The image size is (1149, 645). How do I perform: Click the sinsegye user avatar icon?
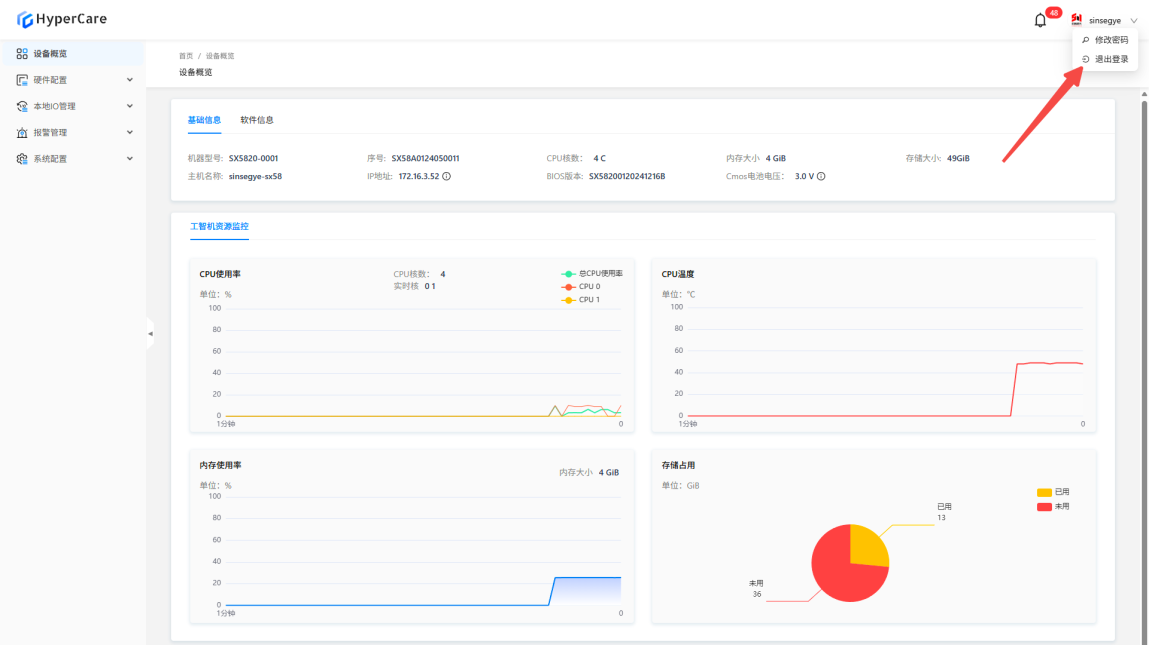pos(1077,20)
